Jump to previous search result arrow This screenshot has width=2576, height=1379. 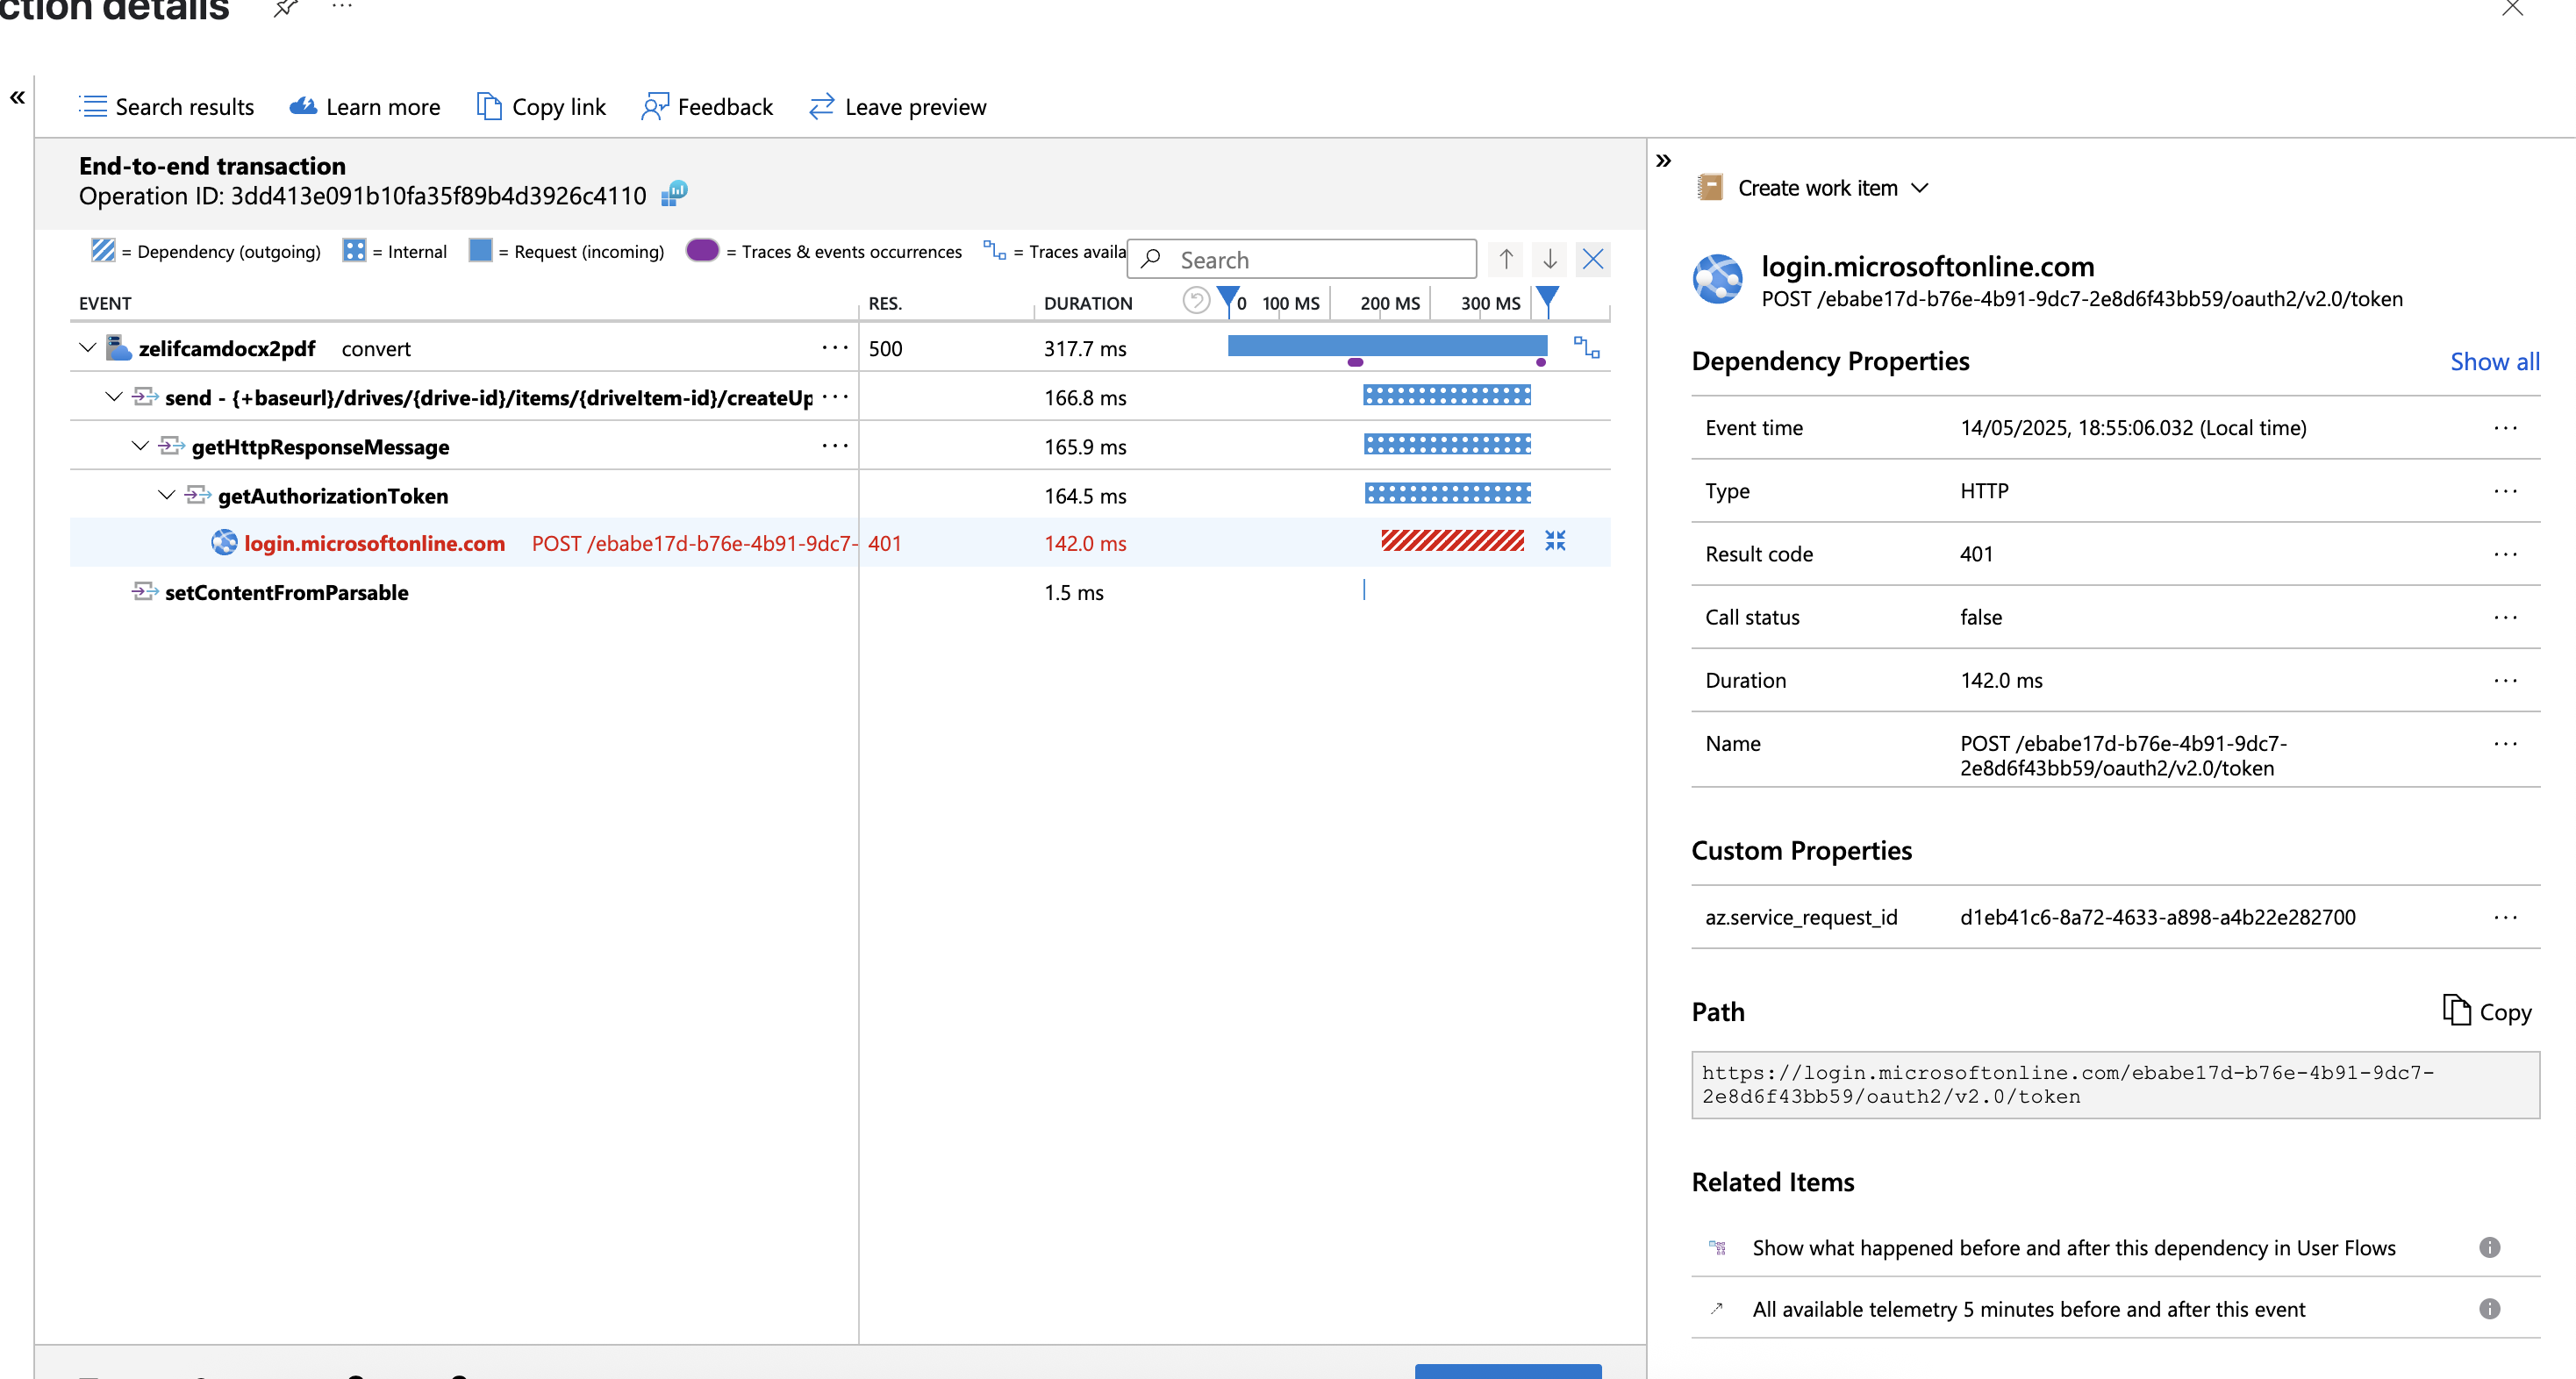(1505, 260)
